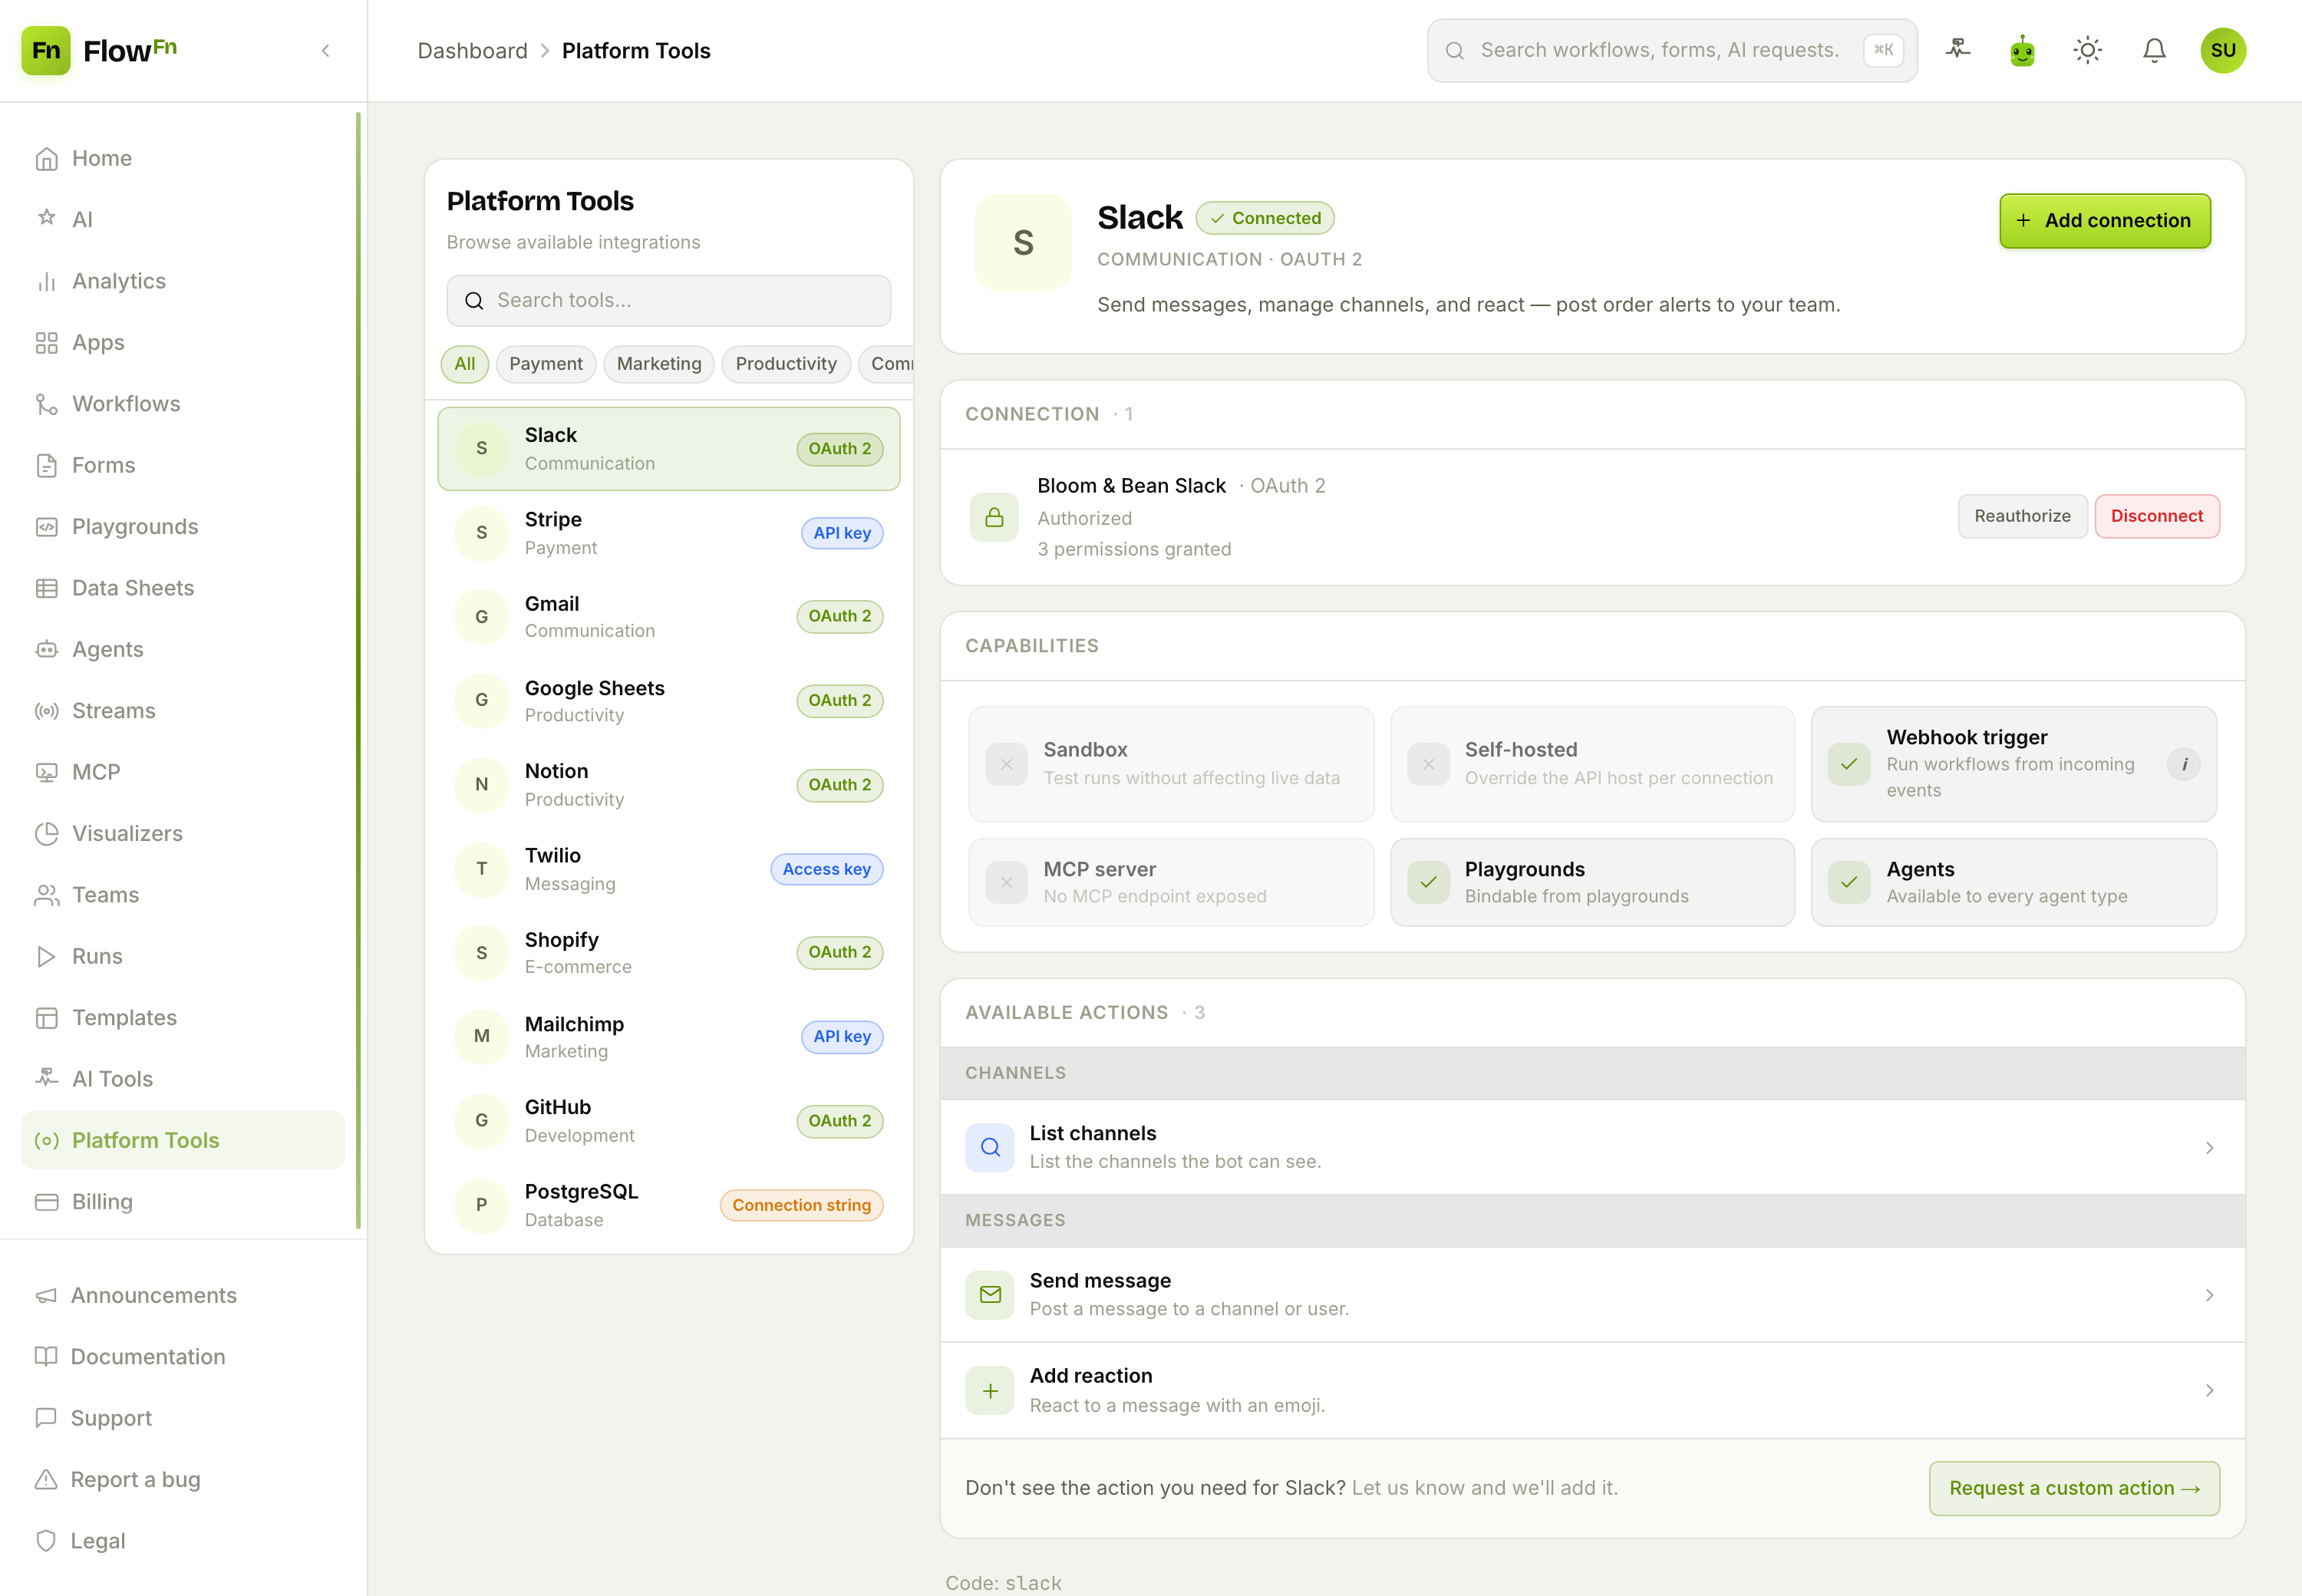Click the Announcements megaphone icon
The width and height of the screenshot is (2302, 1596).
tap(46, 1295)
